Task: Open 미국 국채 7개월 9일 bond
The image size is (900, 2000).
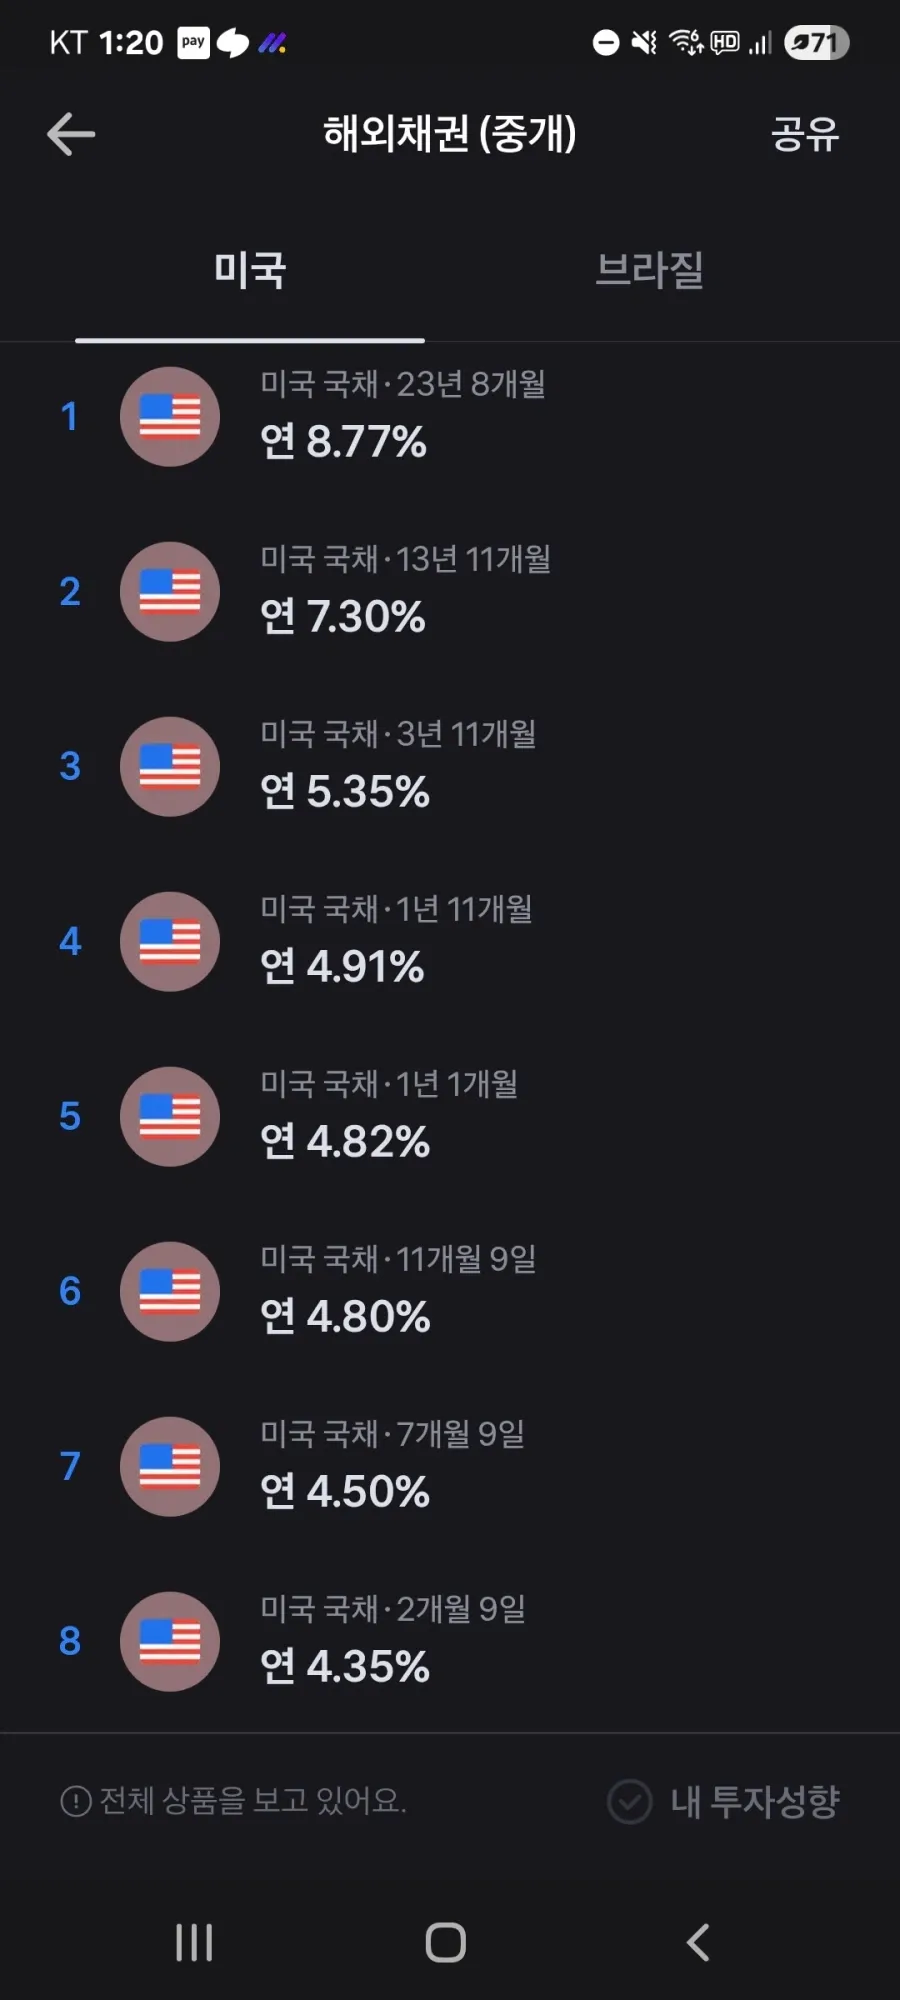Action: 450,1467
